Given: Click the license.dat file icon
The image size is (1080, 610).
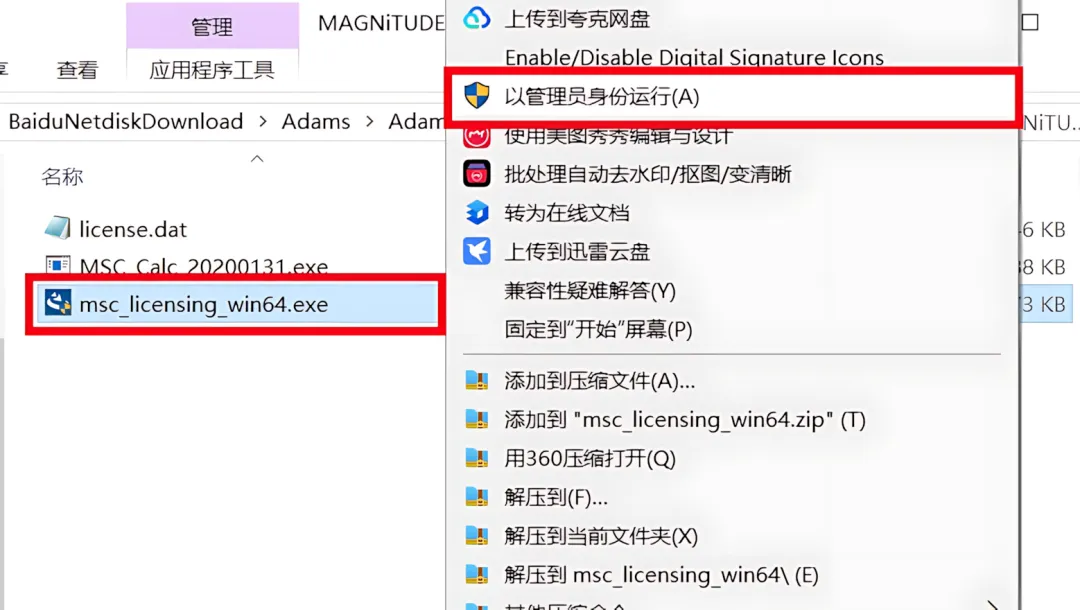Looking at the screenshot, I should [x=58, y=228].
